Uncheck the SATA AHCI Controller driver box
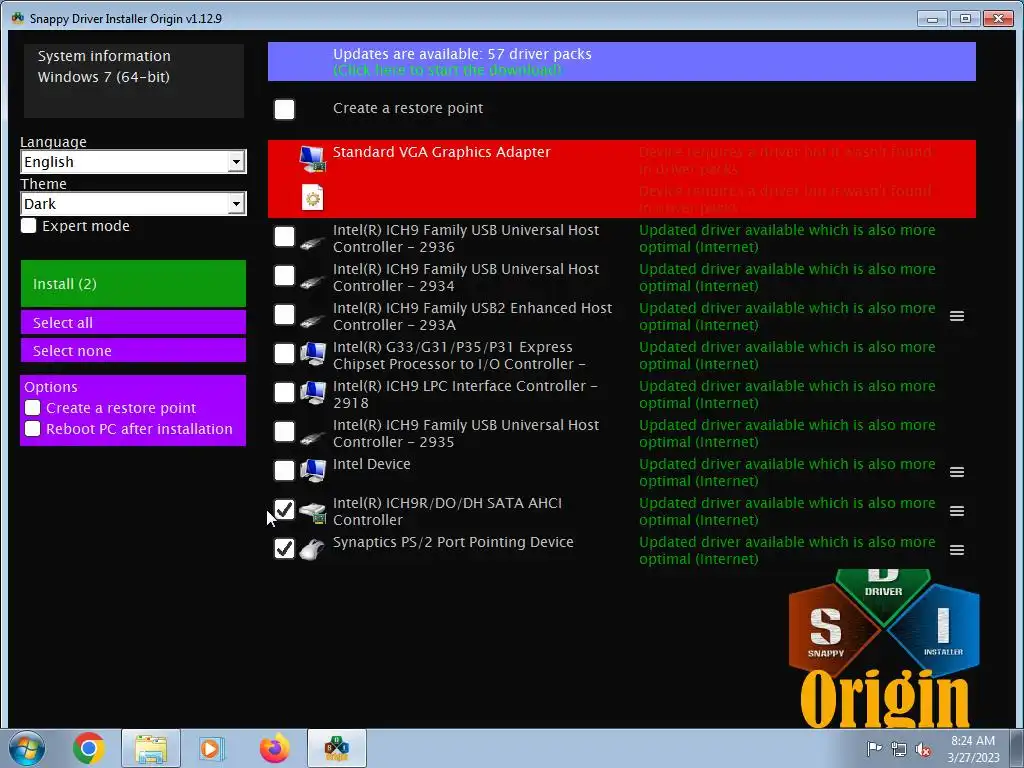 [284, 509]
